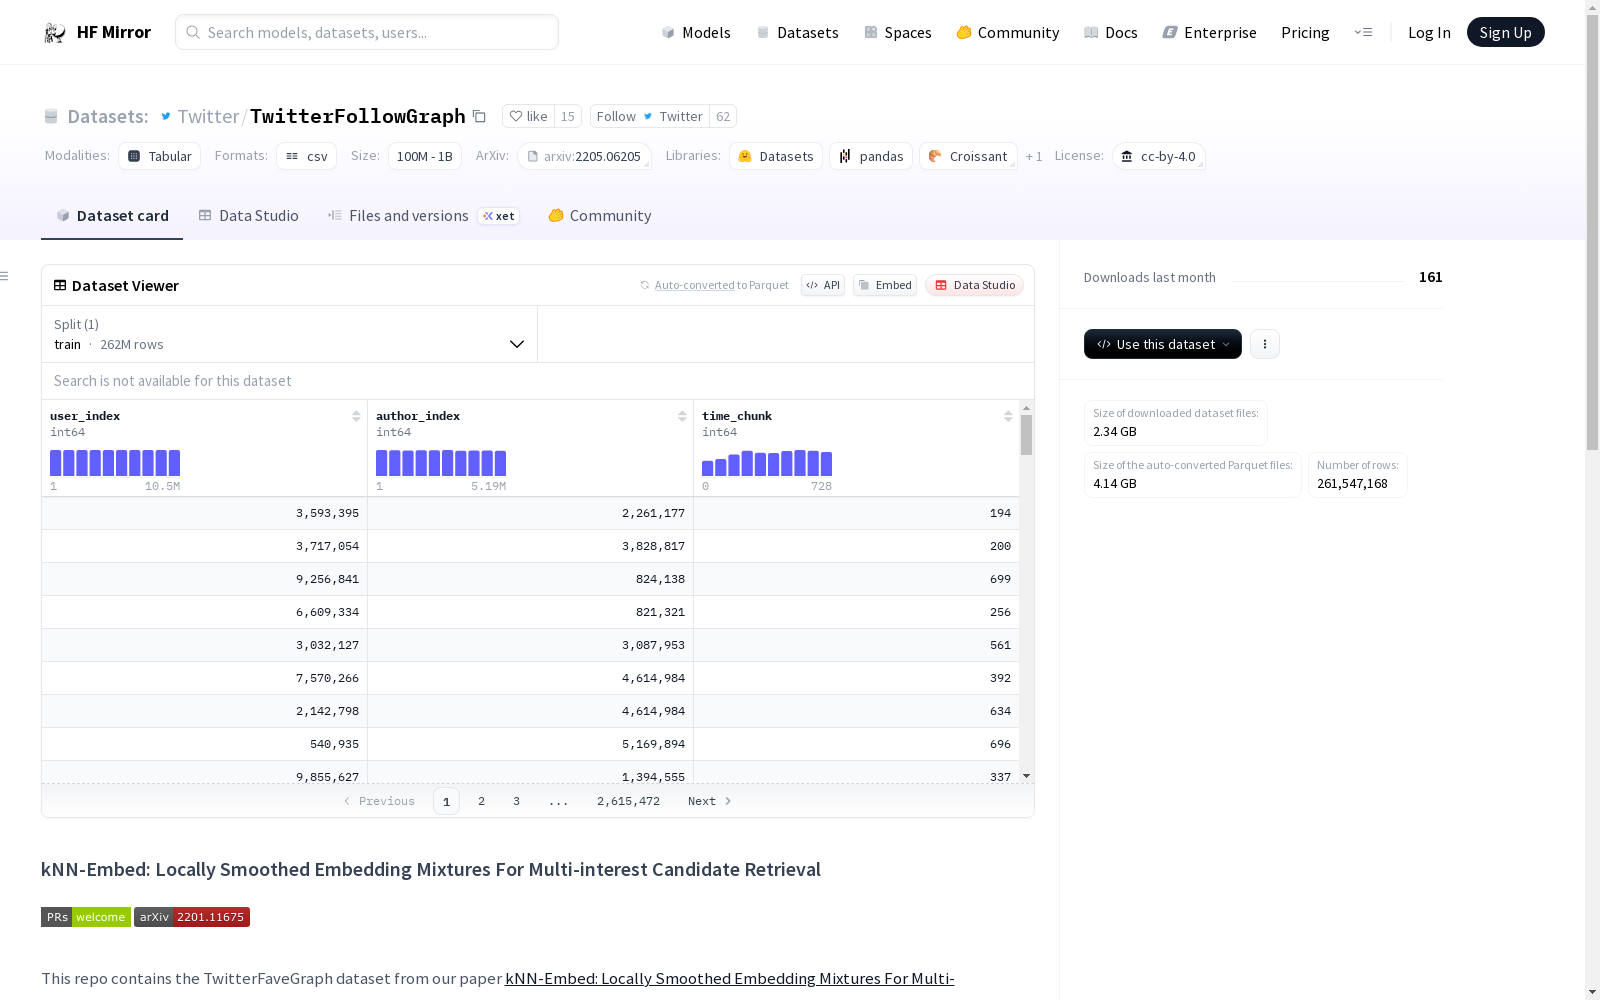Select the Datasets library tag

[x=776, y=156]
